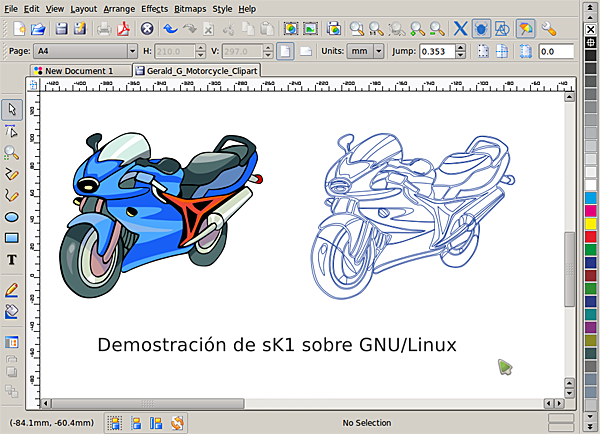
Task: Click the import vector graphics icon
Action: click(291, 29)
